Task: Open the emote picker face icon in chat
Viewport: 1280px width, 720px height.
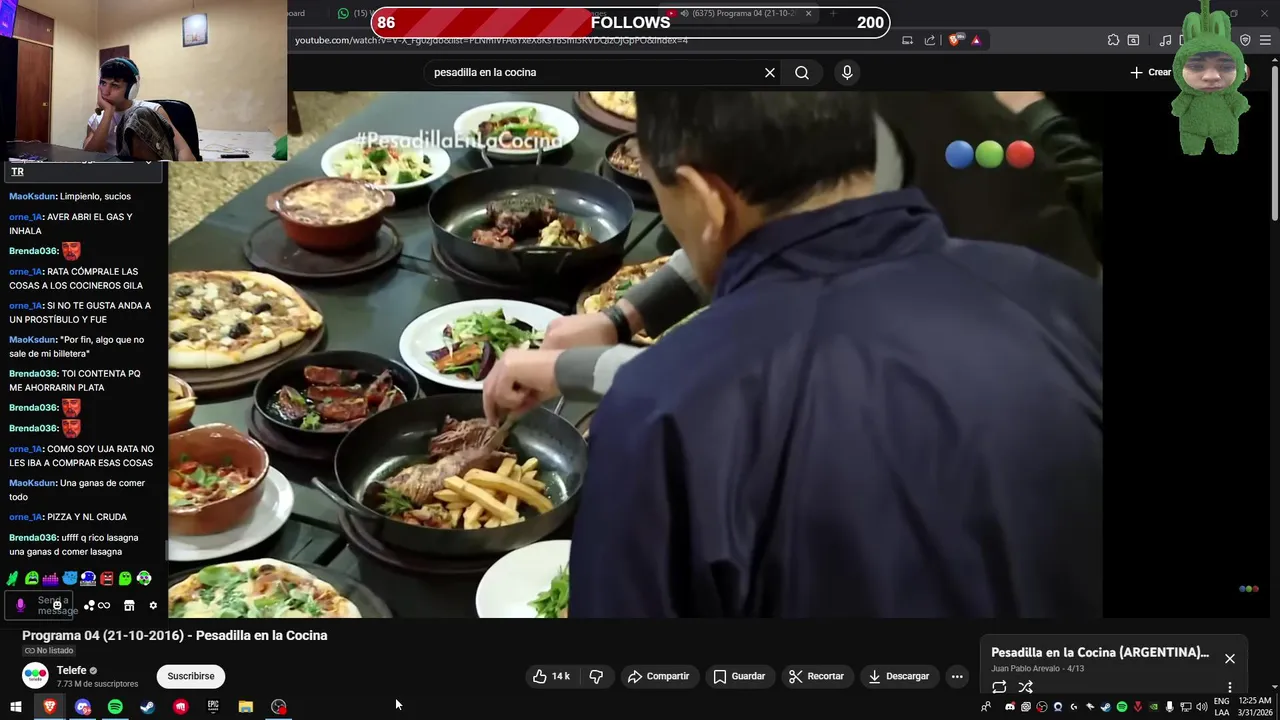Action: pos(57,605)
